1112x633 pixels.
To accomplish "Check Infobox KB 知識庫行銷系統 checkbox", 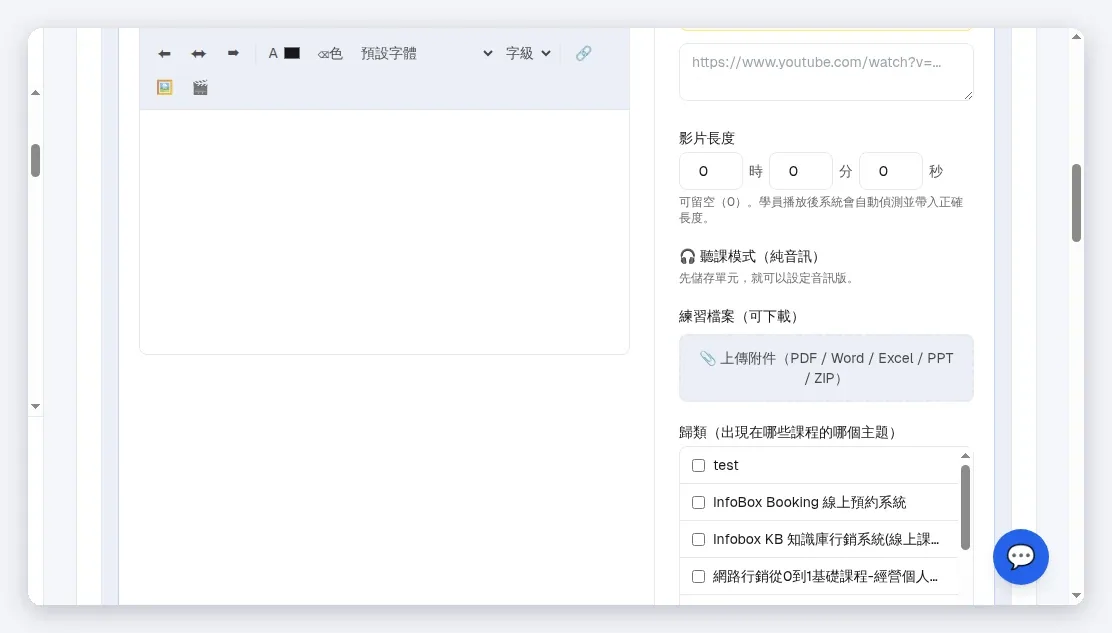I will coord(699,539).
